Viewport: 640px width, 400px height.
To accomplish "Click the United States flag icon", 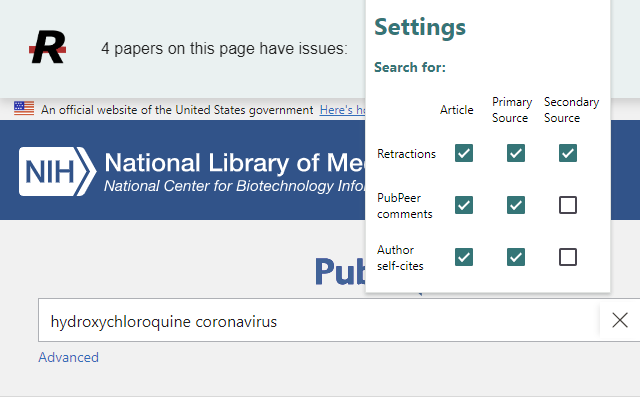I will point(24,109).
